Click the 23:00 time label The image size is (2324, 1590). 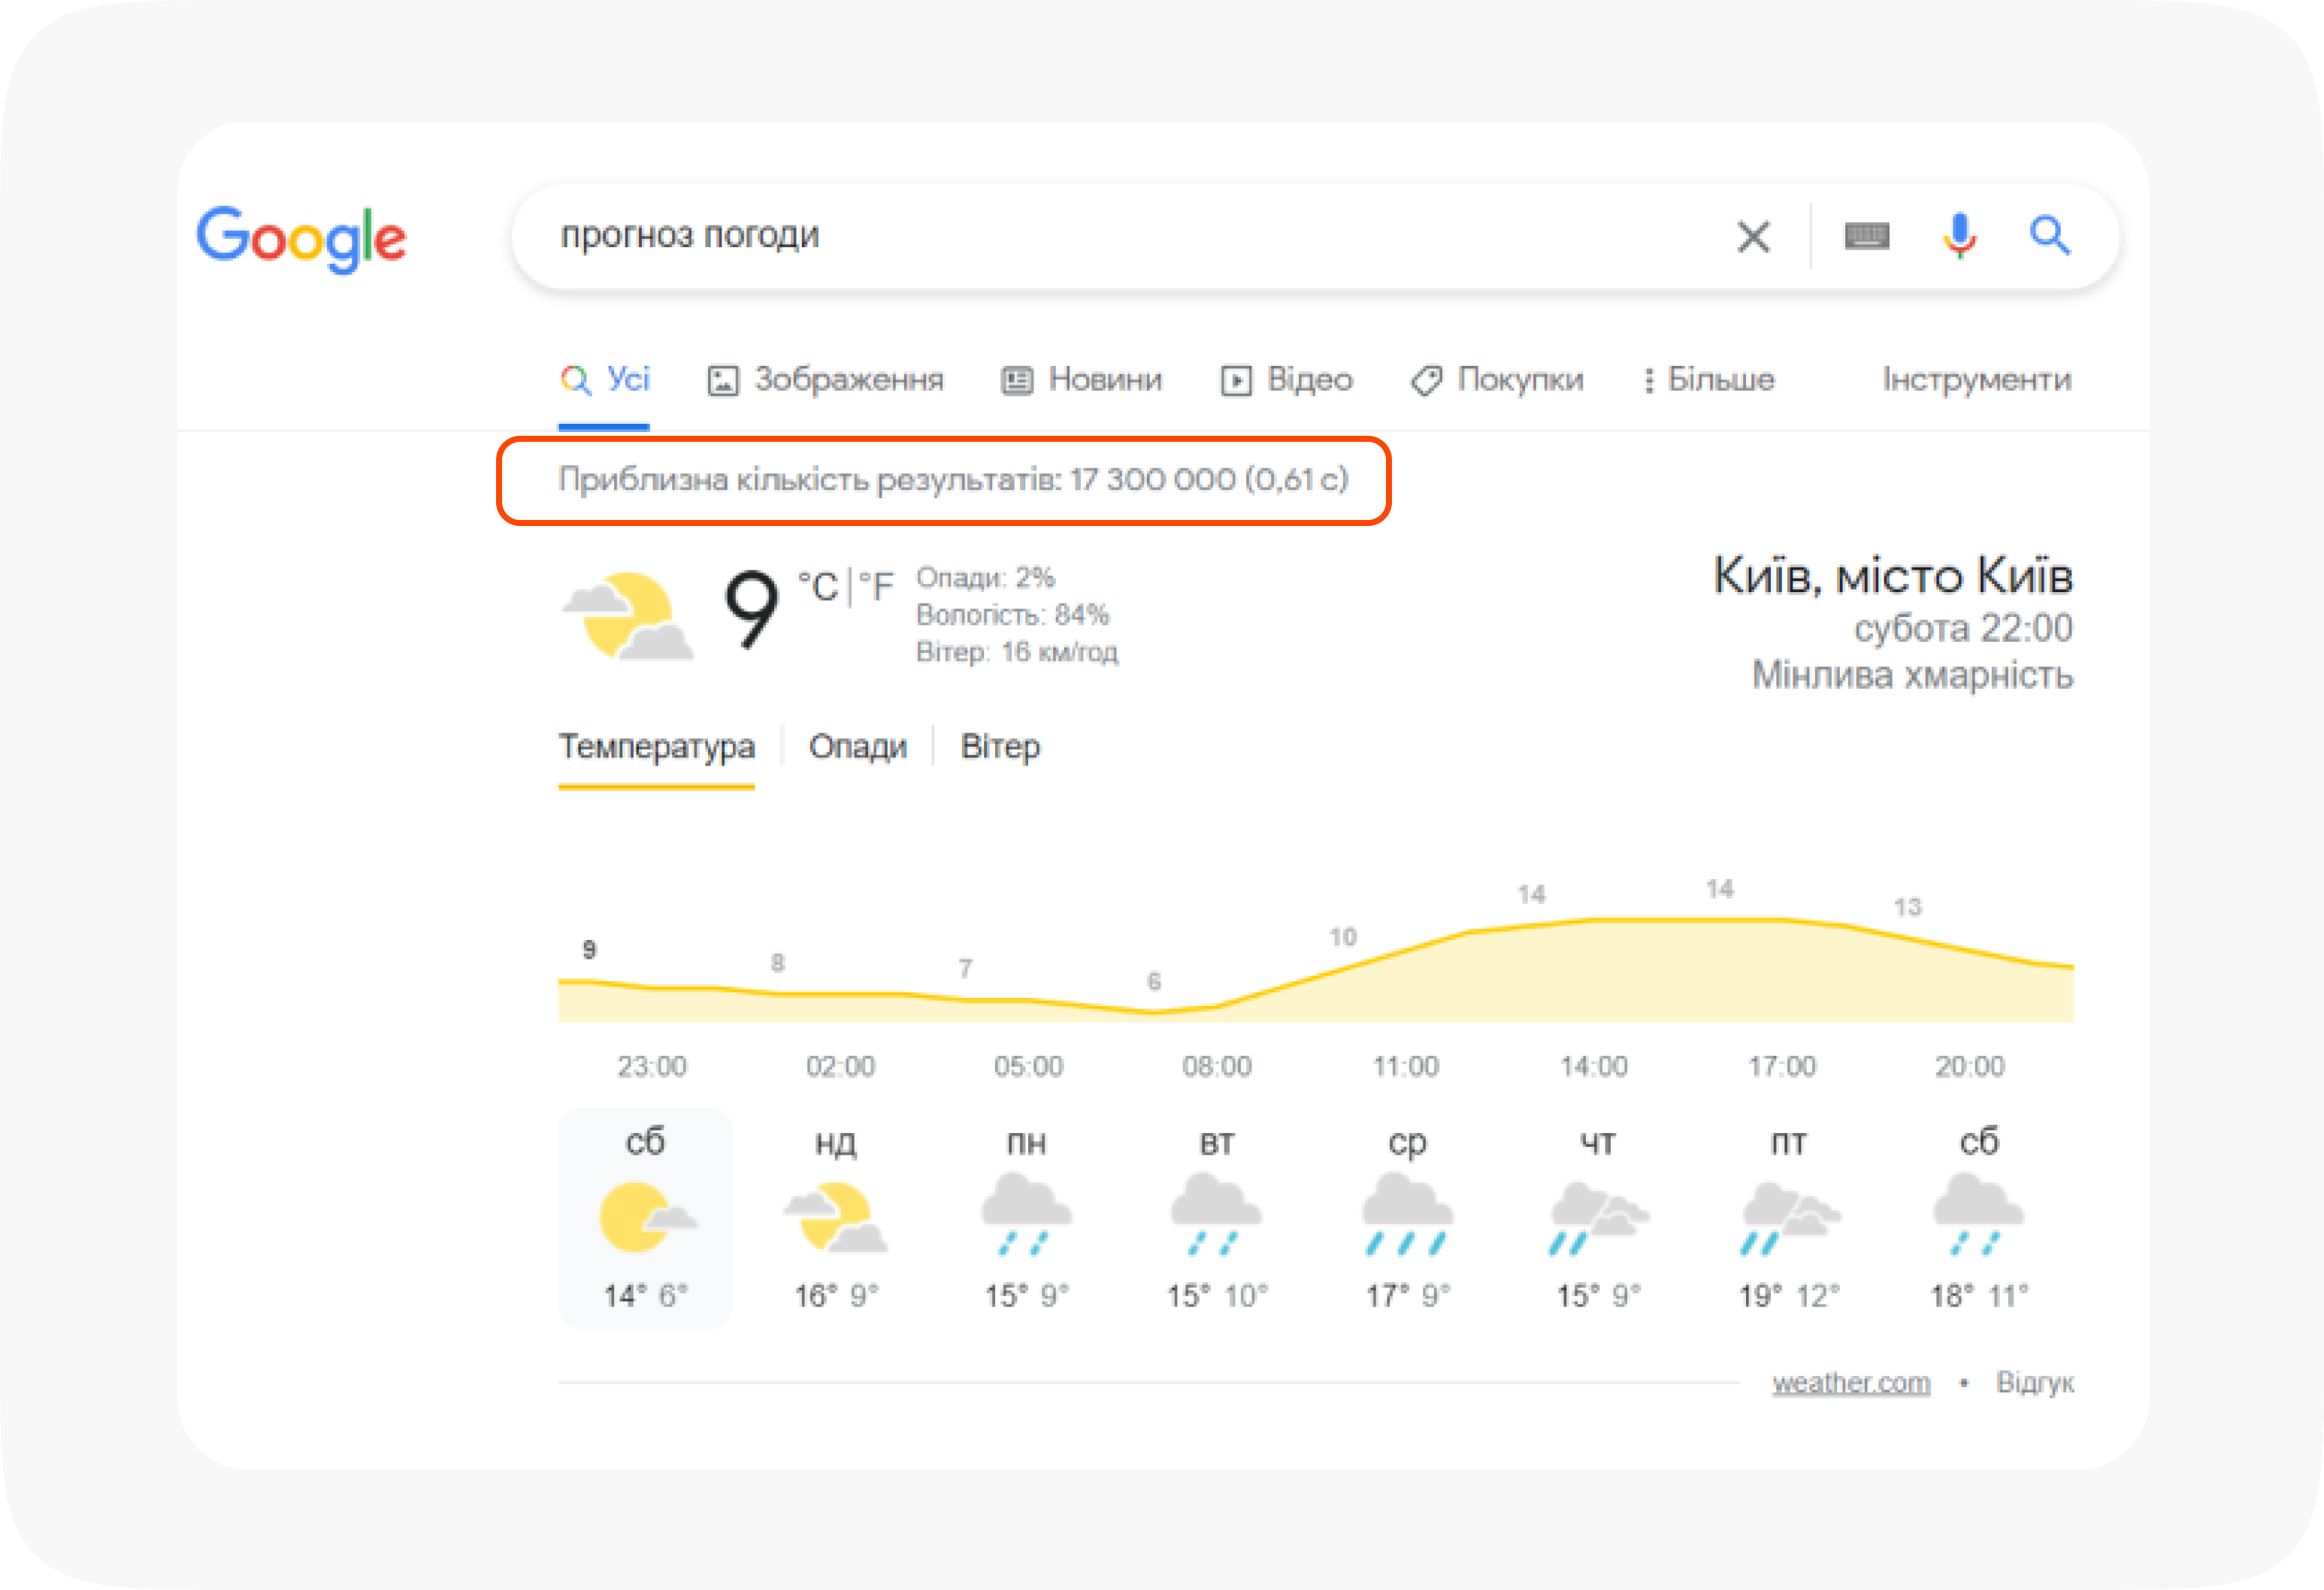coord(651,1066)
